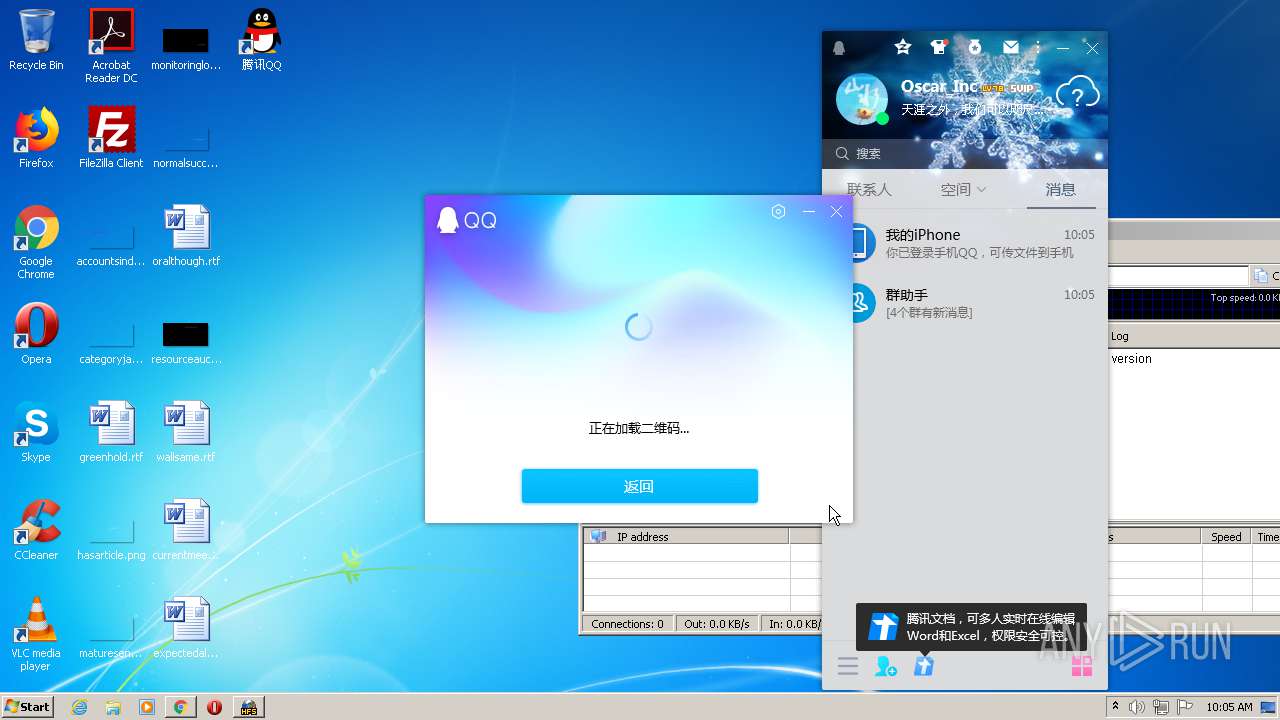Select the Acrobat Reader DC desktop icon
This screenshot has width=1280, height=720.
coord(111,46)
